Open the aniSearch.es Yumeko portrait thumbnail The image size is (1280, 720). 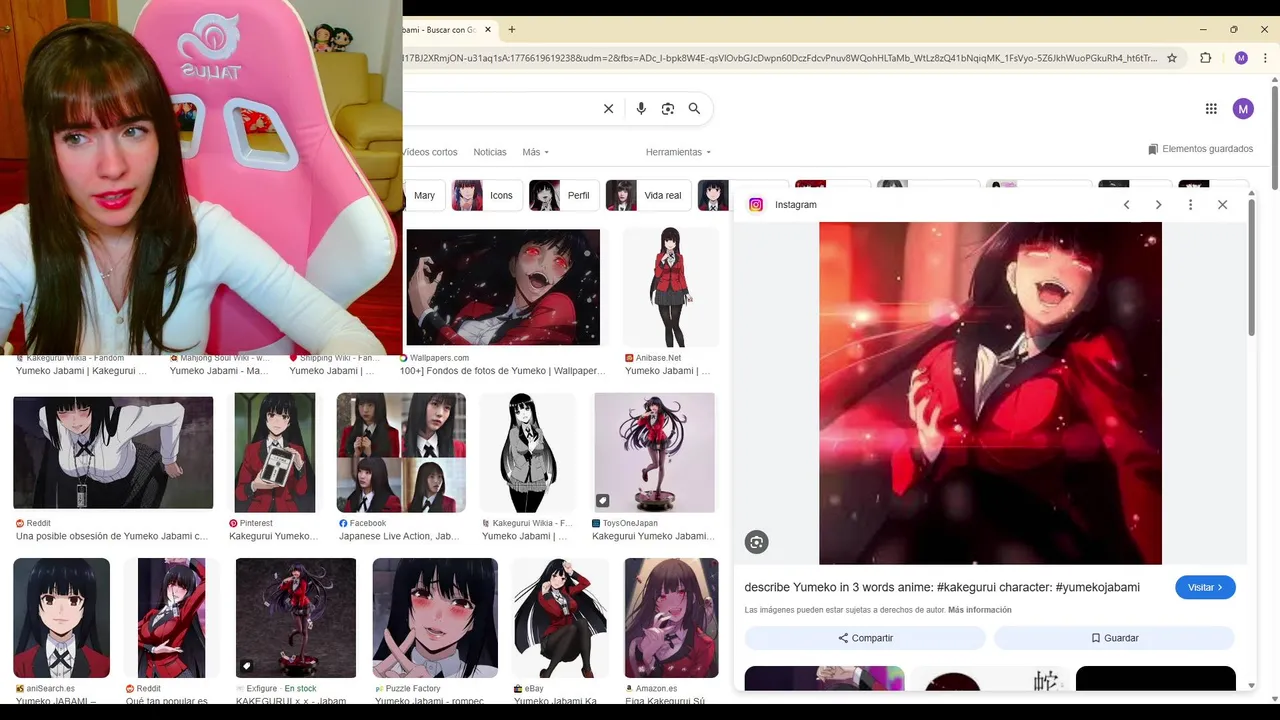(61, 618)
